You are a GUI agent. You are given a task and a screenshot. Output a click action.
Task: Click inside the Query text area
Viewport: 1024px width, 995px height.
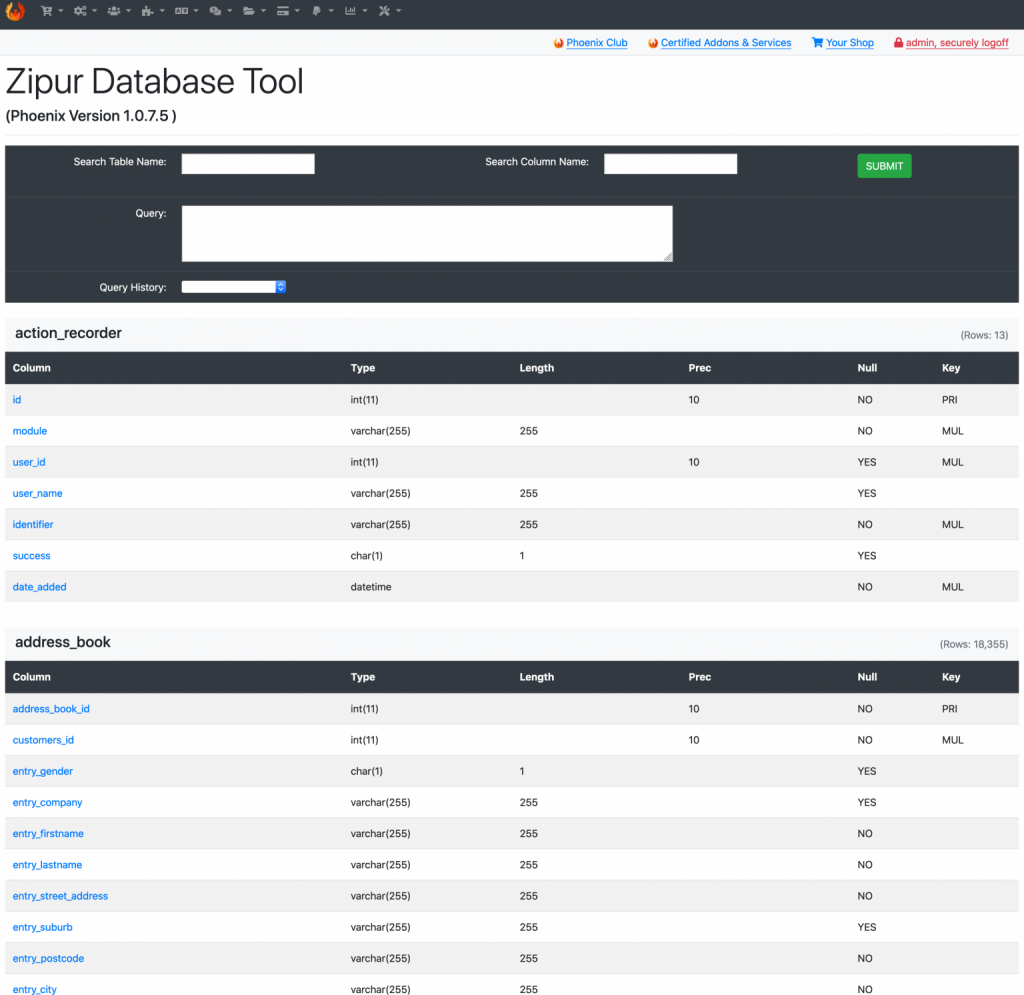(426, 234)
